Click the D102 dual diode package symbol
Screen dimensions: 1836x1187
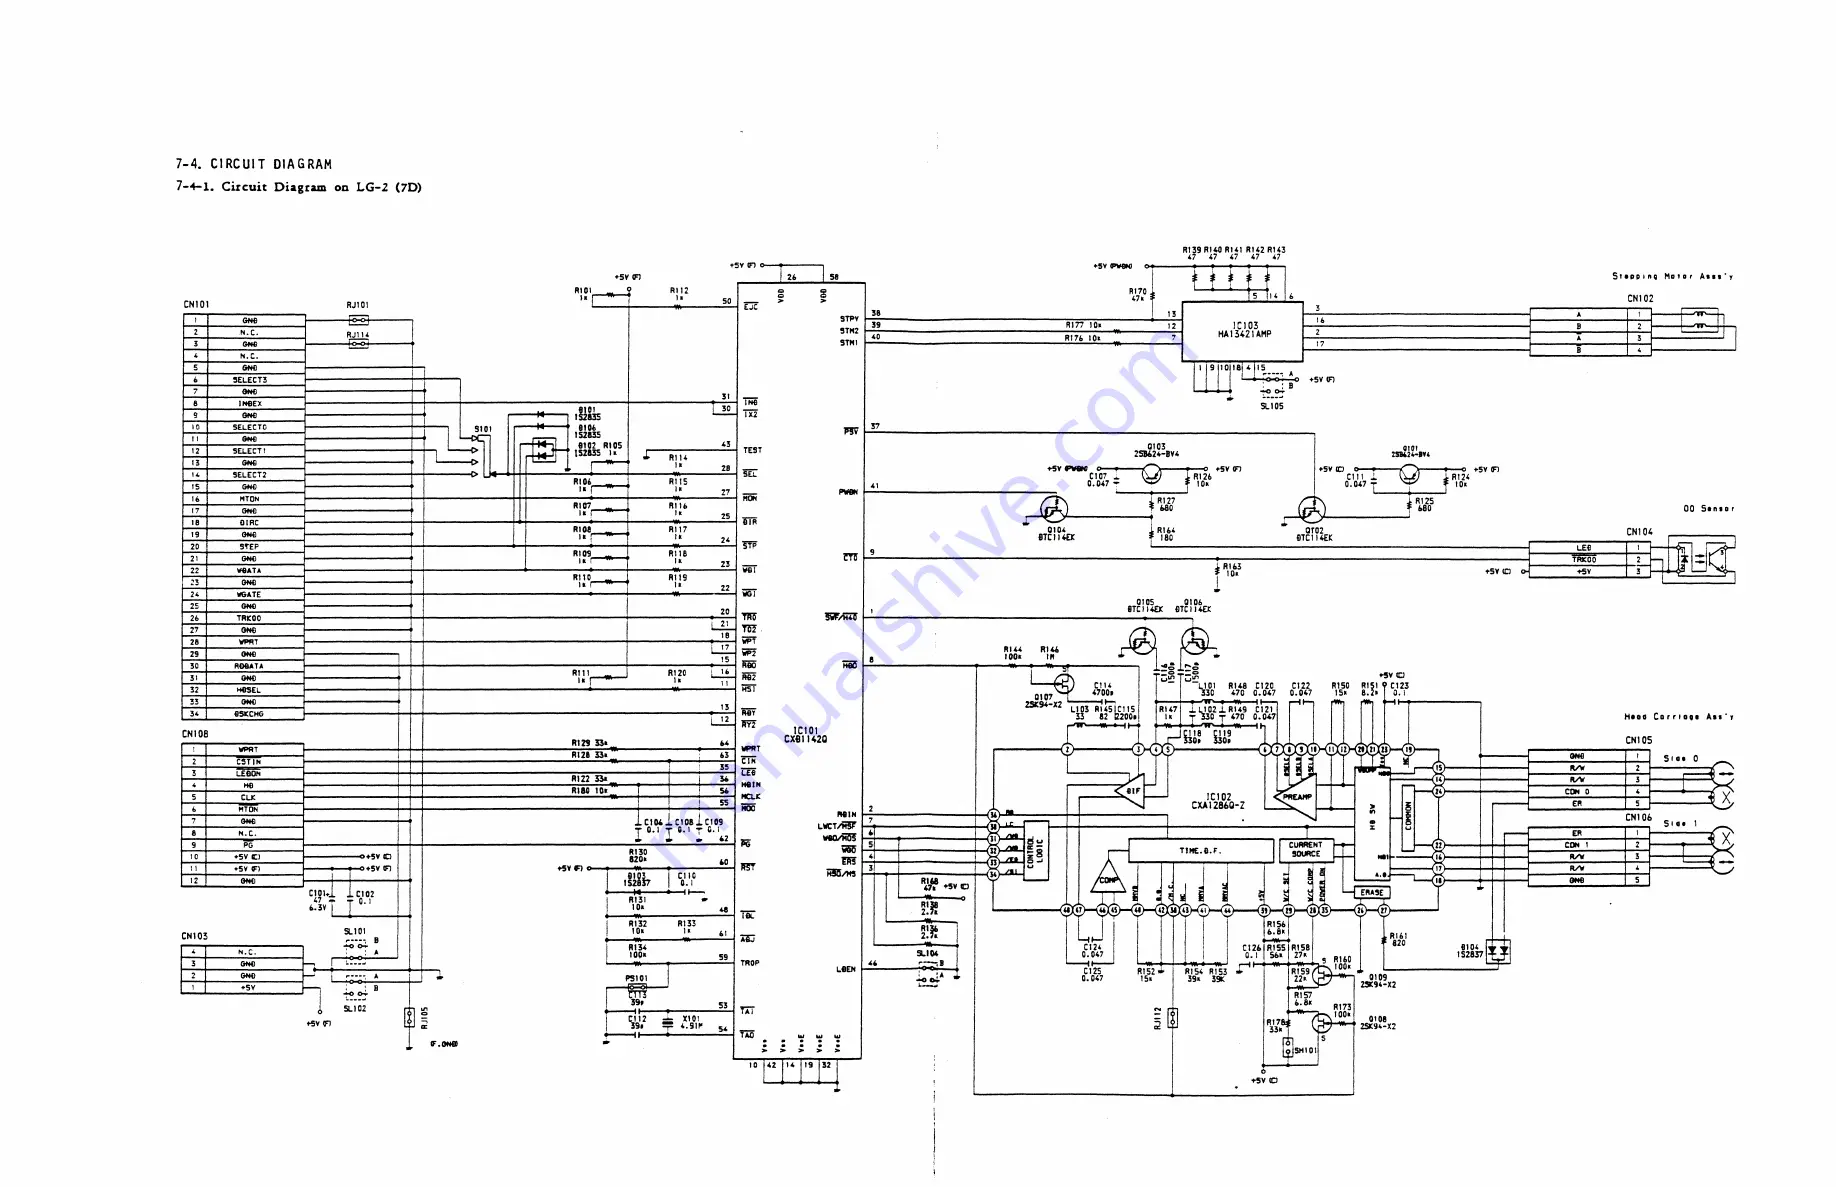[x=543, y=450]
